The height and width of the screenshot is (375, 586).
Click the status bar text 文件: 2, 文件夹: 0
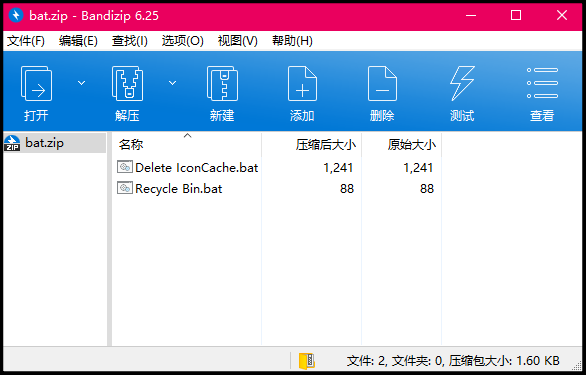[395, 361]
